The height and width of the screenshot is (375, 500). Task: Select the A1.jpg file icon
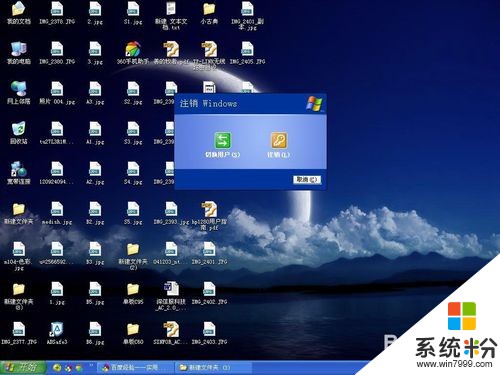pos(95,129)
